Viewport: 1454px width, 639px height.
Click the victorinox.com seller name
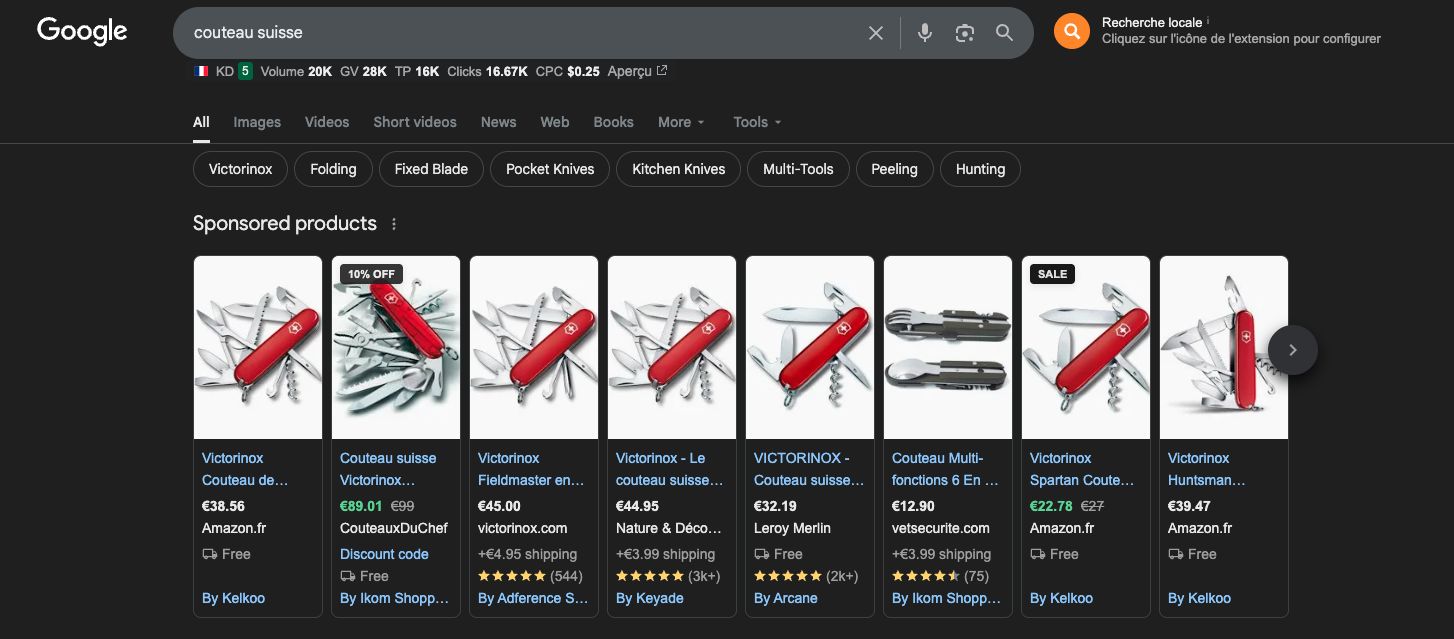(x=522, y=528)
